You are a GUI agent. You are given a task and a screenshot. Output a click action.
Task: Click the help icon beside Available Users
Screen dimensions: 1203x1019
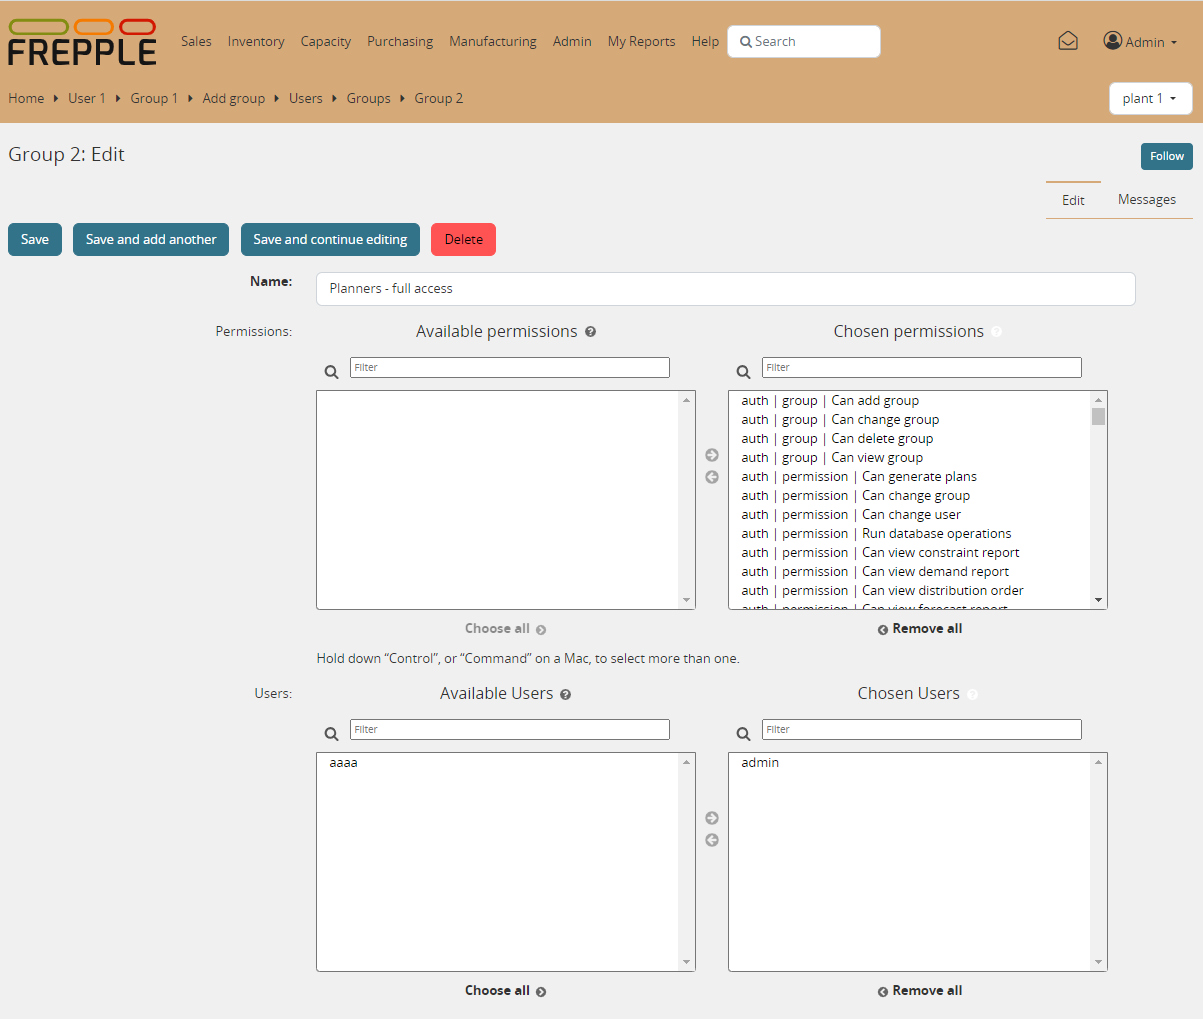click(566, 694)
